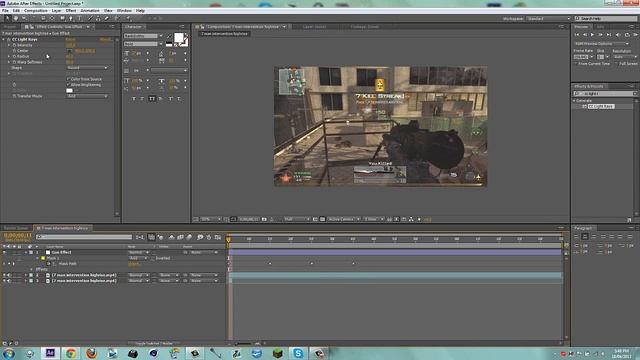Screen dimensions: 640x360
Task: Switch to the Project tab
Action: point(9,27)
